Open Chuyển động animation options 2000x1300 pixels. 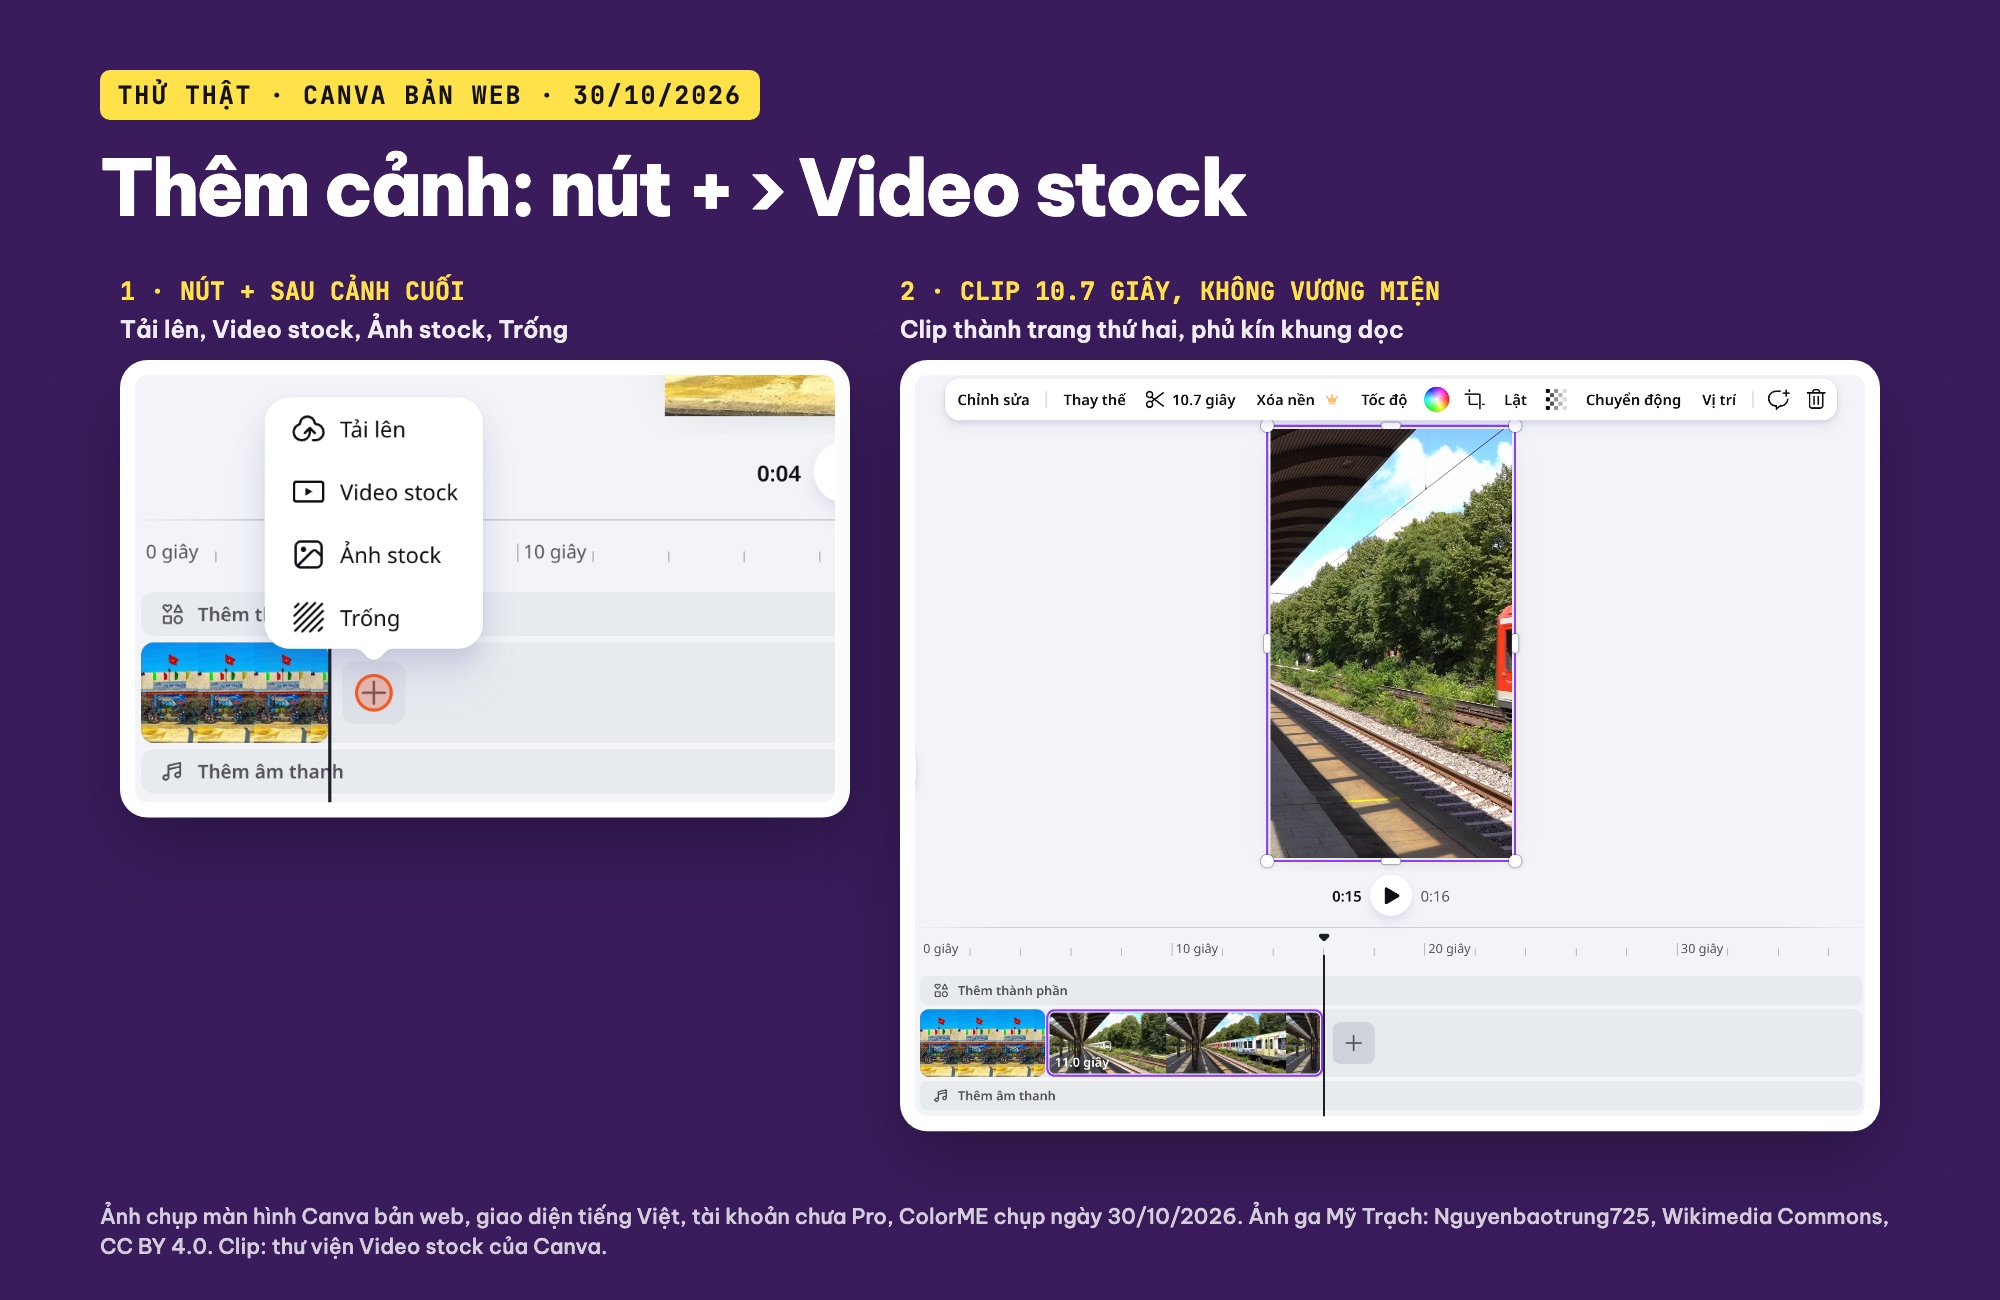(x=1633, y=400)
